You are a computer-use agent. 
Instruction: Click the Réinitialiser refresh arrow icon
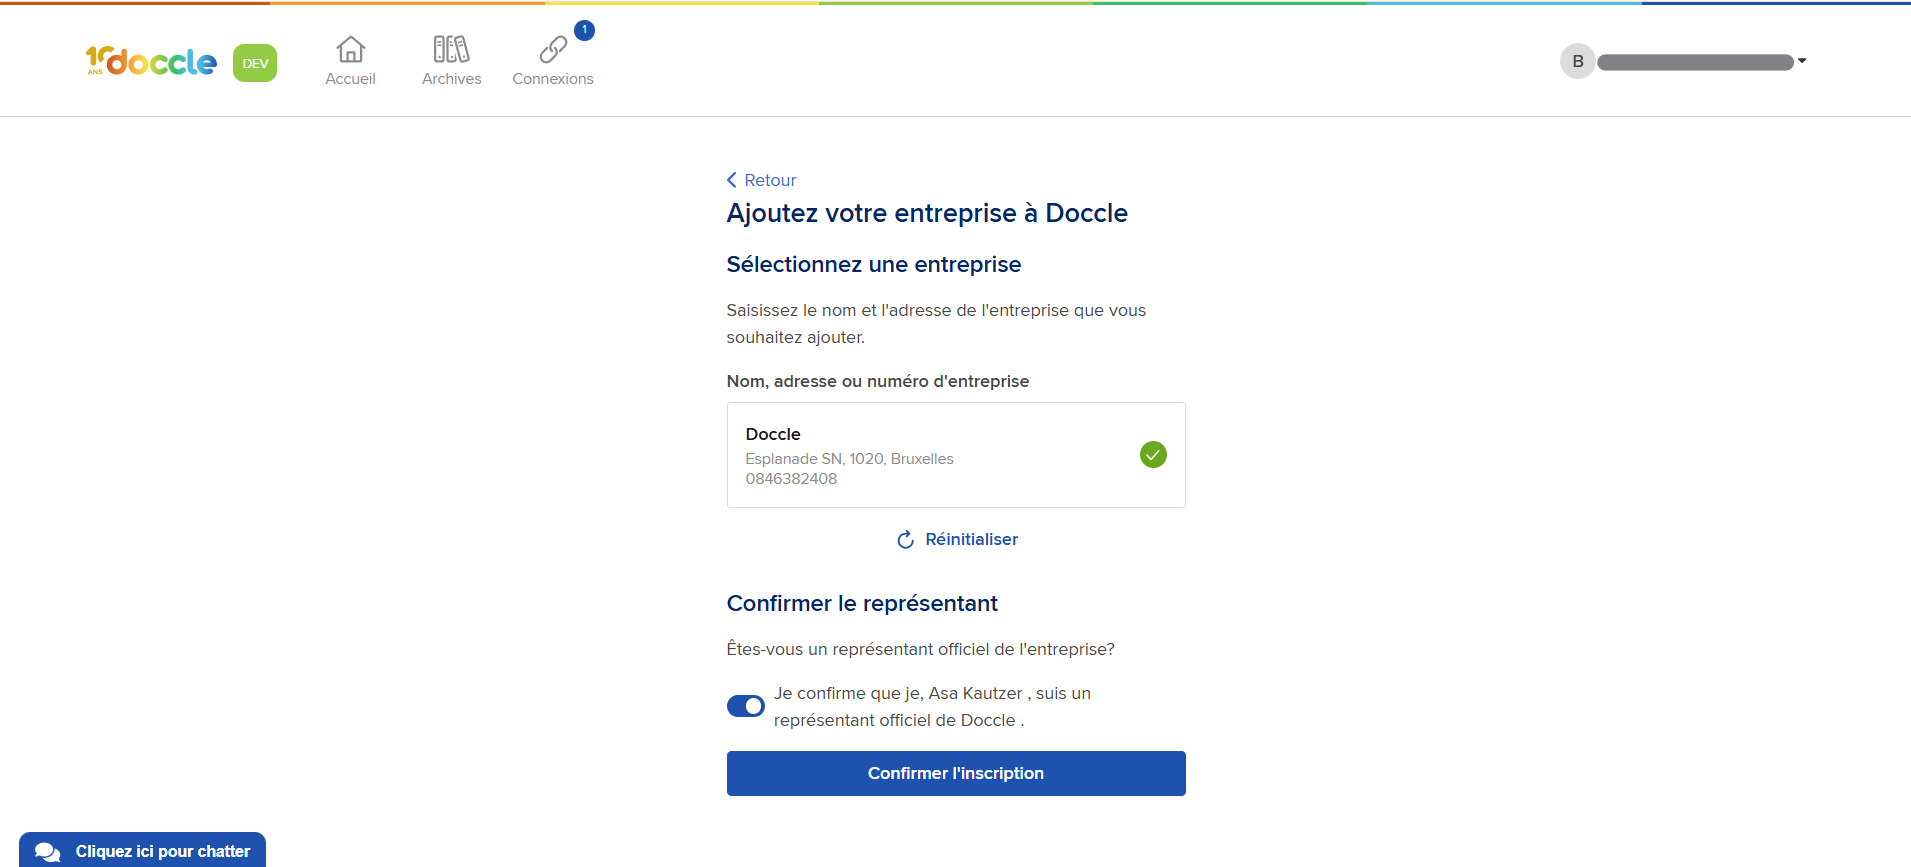coord(905,540)
